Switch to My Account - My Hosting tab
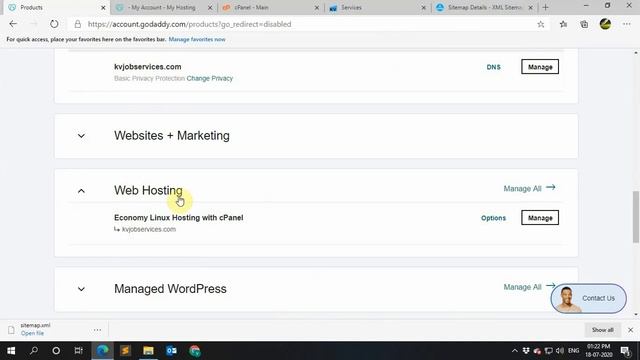The image size is (640, 360). tap(163, 7)
